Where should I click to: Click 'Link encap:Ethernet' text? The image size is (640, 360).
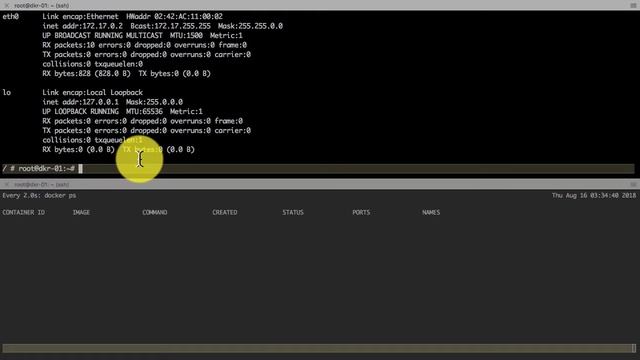(x=80, y=17)
